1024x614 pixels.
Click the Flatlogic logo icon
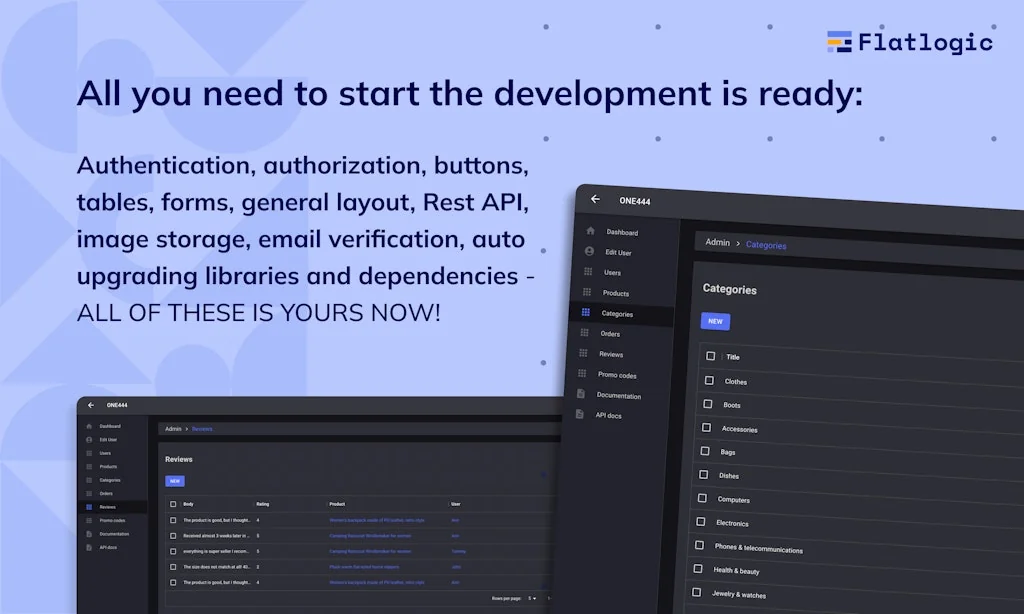[839, 42]
